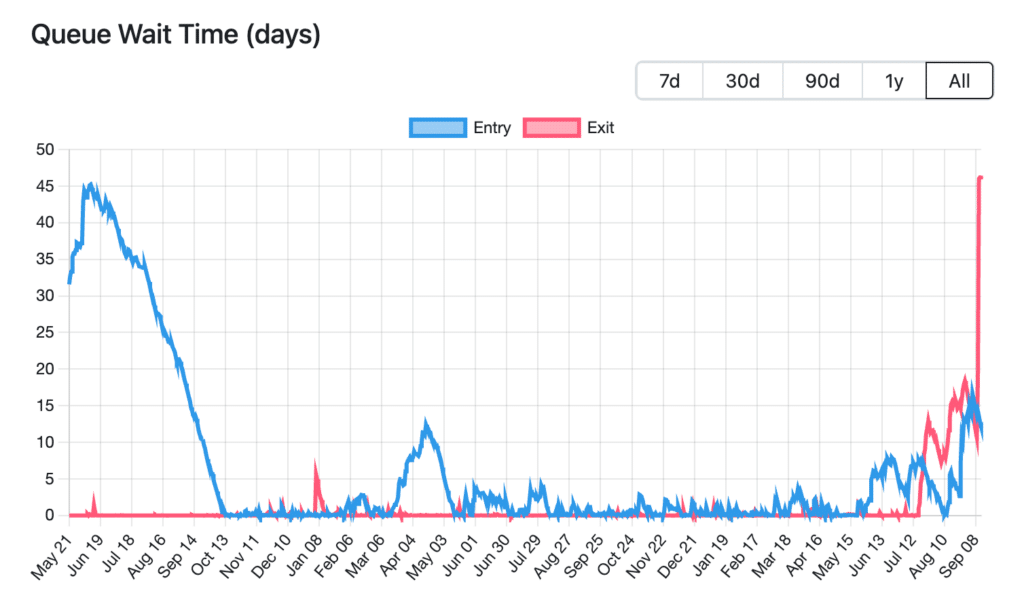Screen dimensions: 1024x606
Task: Click the Oct 13 axis label
Action: tap(209, 555)
